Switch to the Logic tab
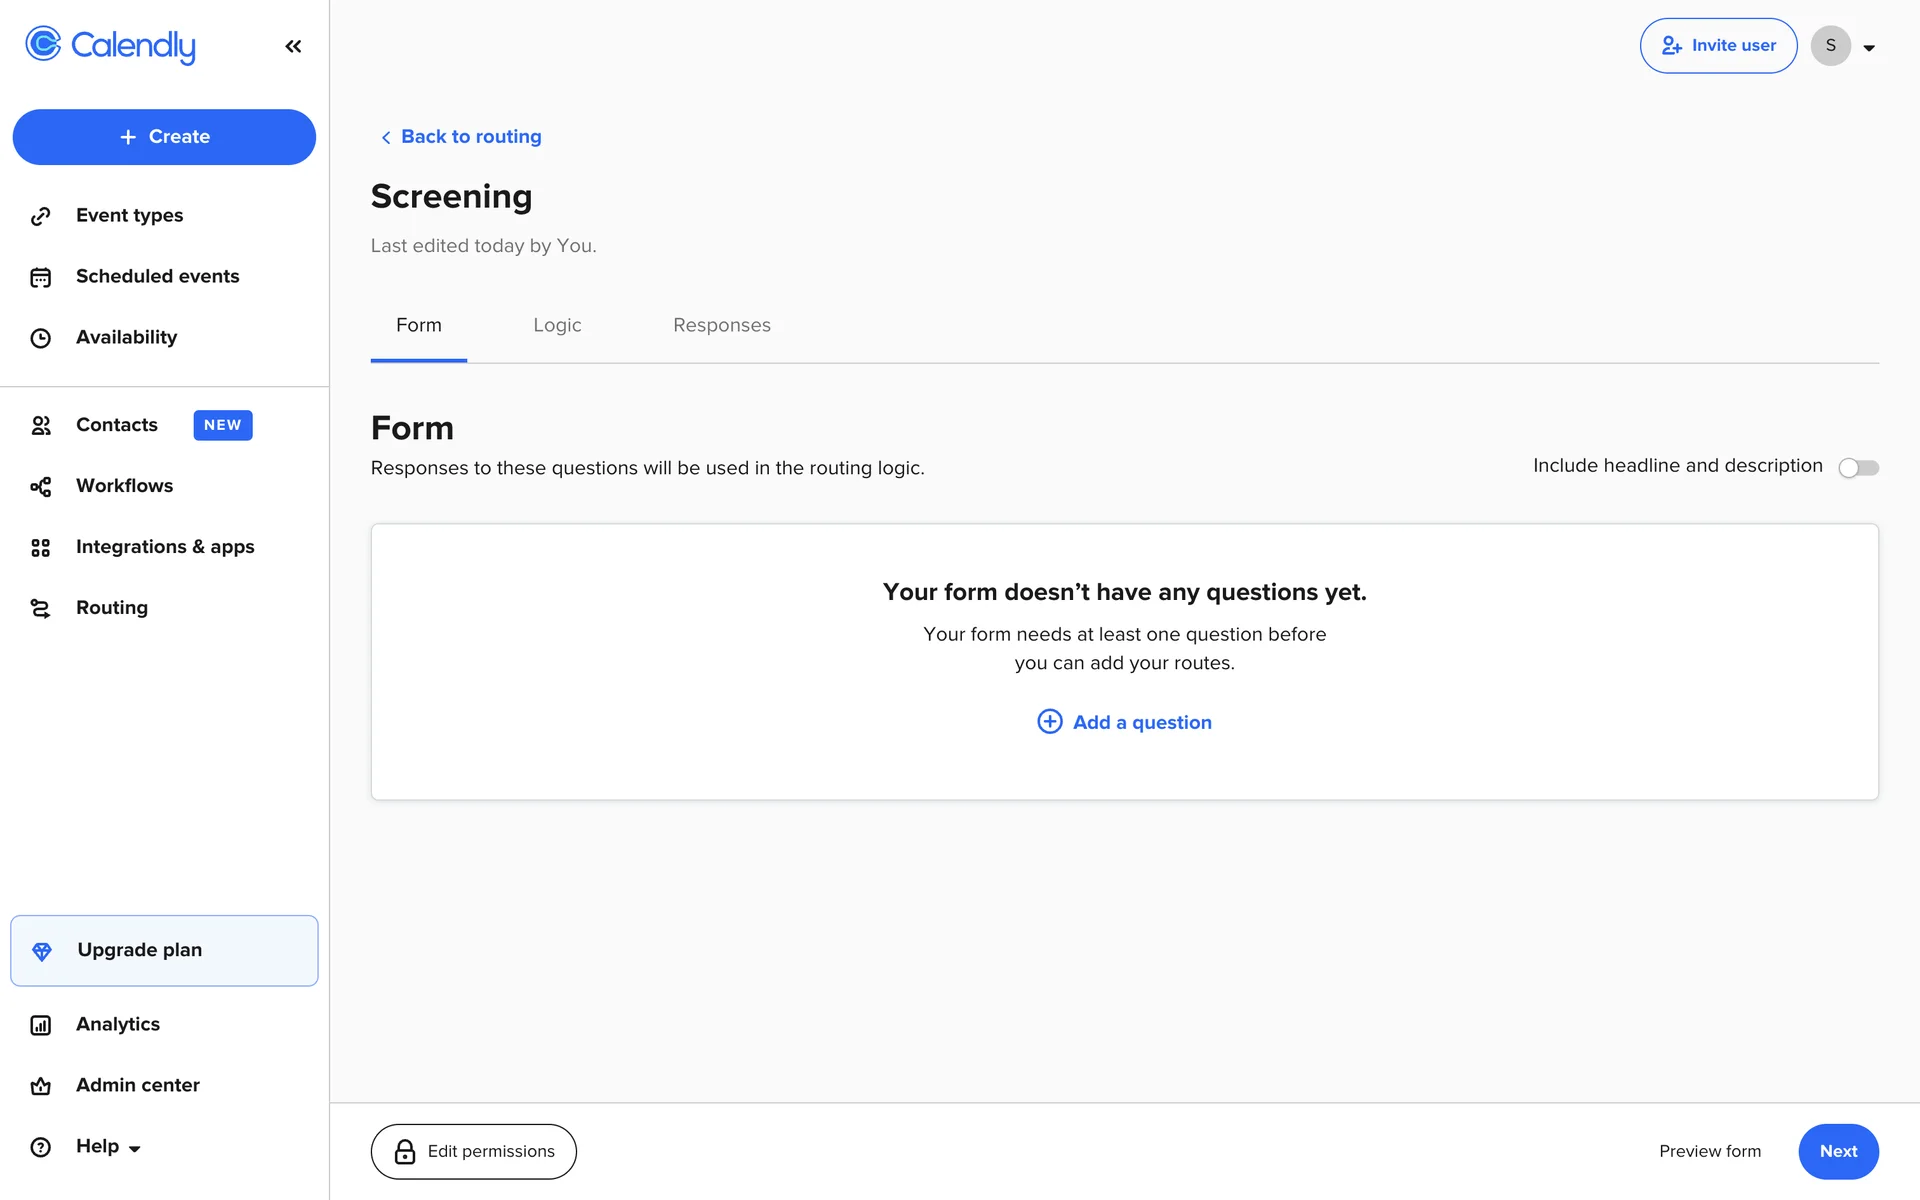1920x1200 pixels. (x=557, y=325)
